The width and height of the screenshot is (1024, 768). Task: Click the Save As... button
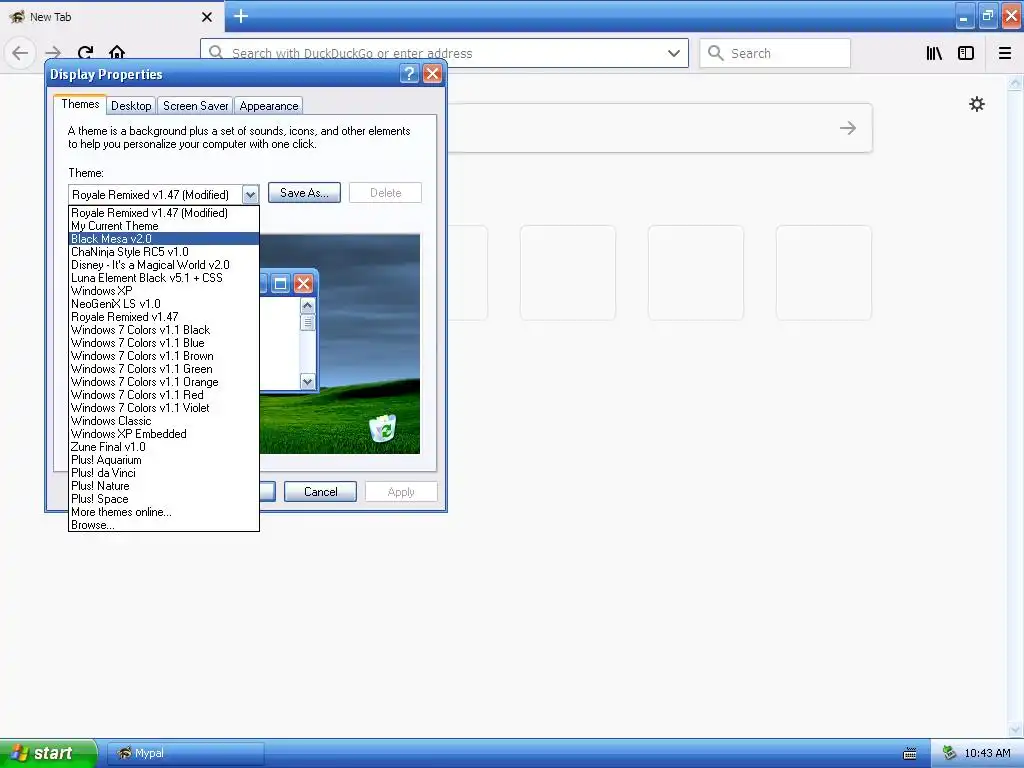[x=304, y=193]
